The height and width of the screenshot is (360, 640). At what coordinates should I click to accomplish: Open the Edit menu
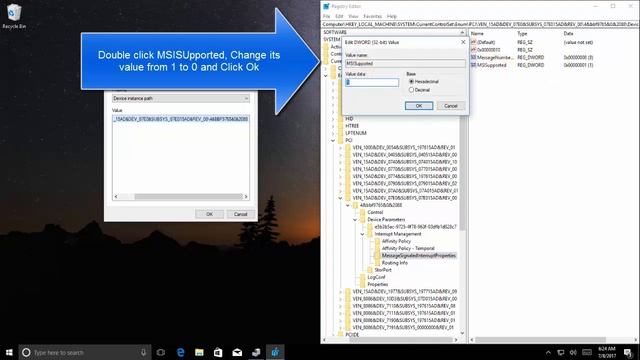339,16
